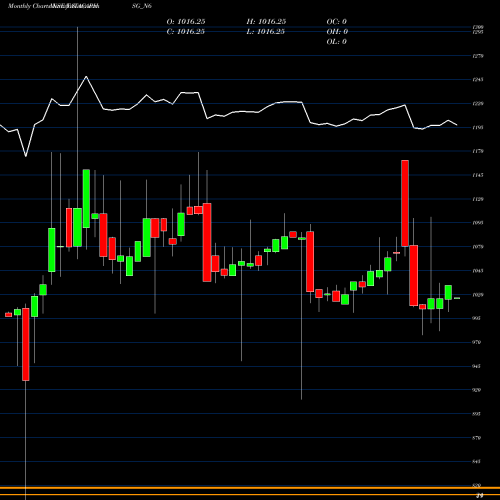Screen dimensions: 500x500
Task: Click the OH: 0 reading
Action: 337,31
